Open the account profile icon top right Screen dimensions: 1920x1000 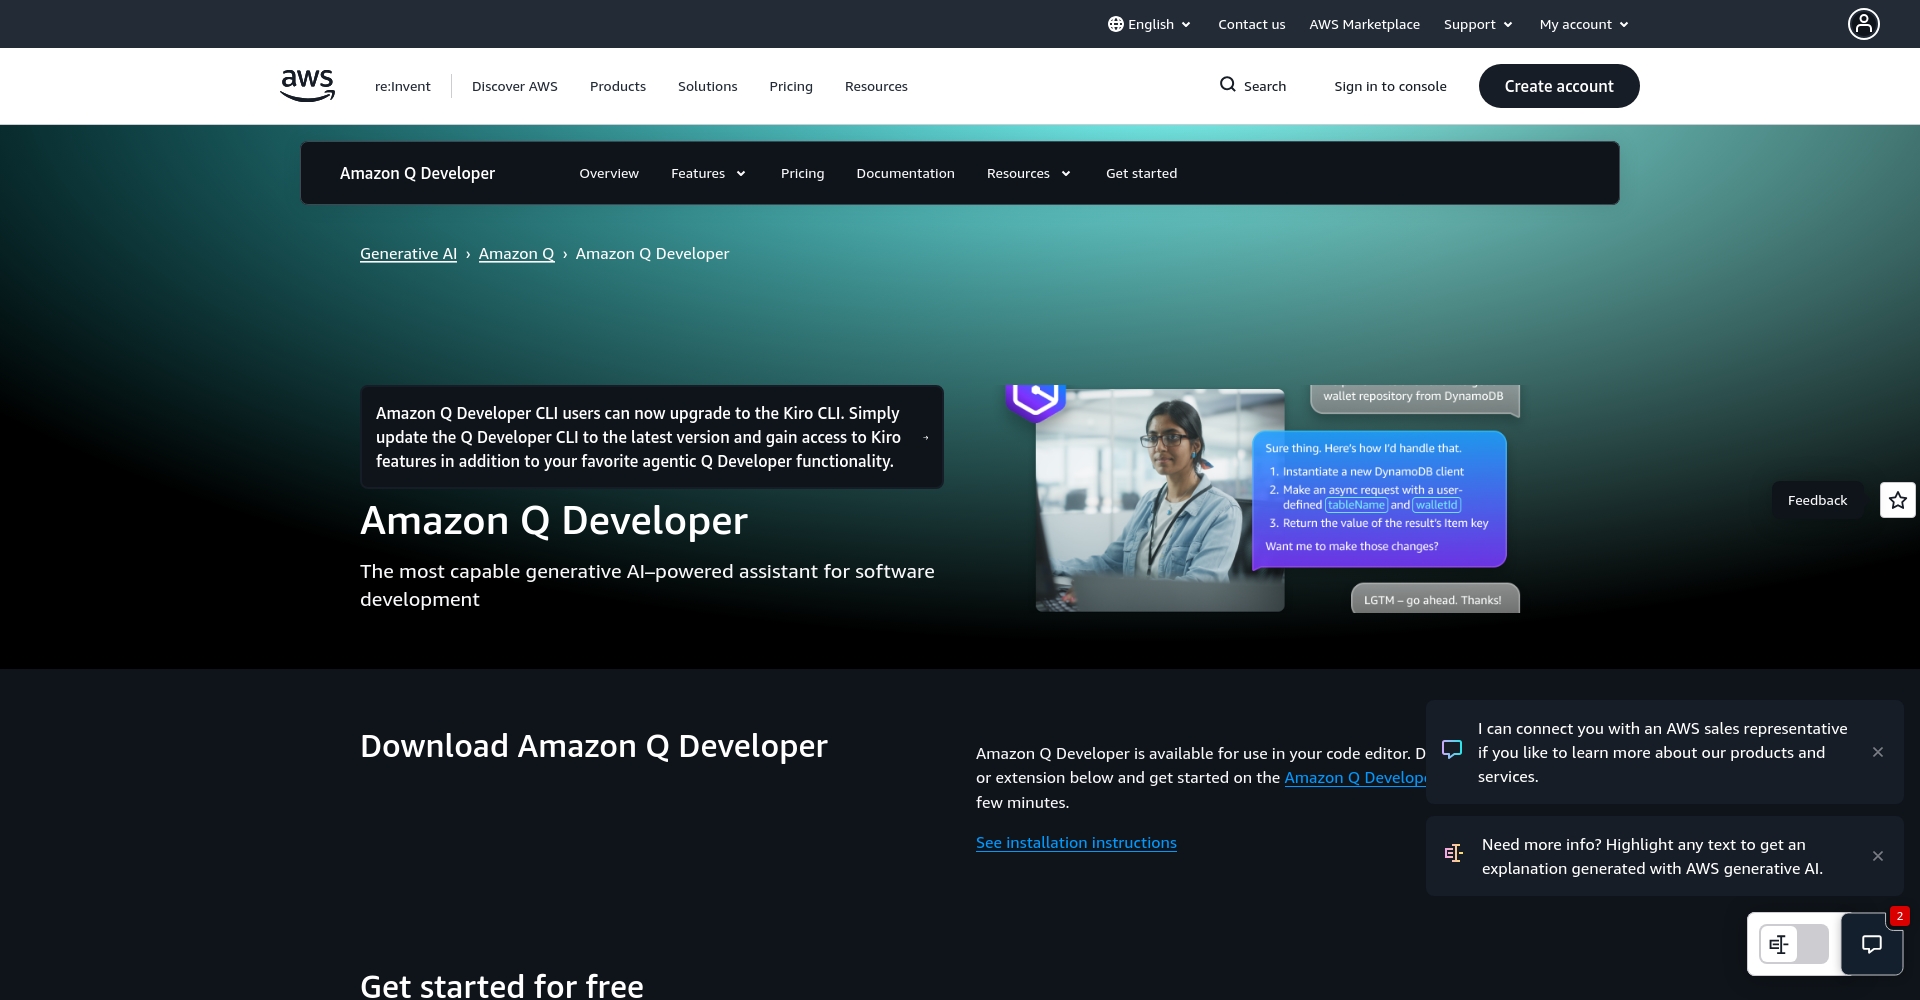[1862, 23]
